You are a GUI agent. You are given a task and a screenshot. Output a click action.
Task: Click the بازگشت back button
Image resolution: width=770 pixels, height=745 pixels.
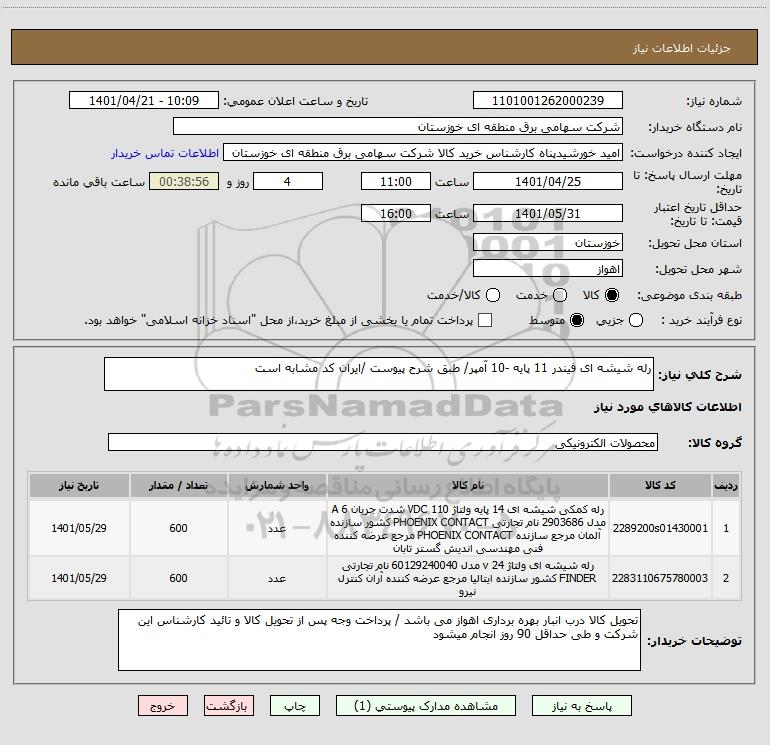[229, 706]
